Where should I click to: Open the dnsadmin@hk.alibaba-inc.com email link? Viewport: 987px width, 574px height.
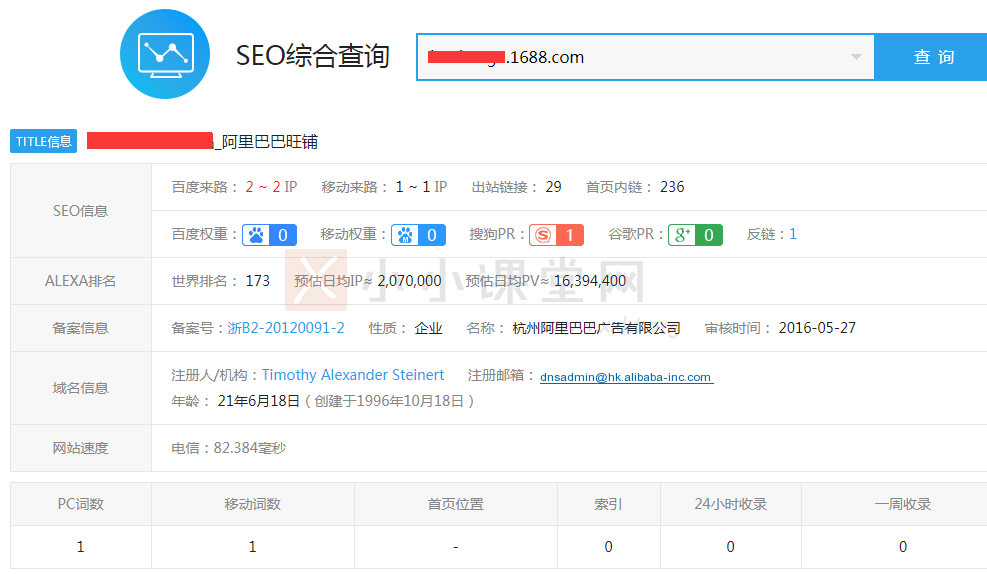point(626,377)
